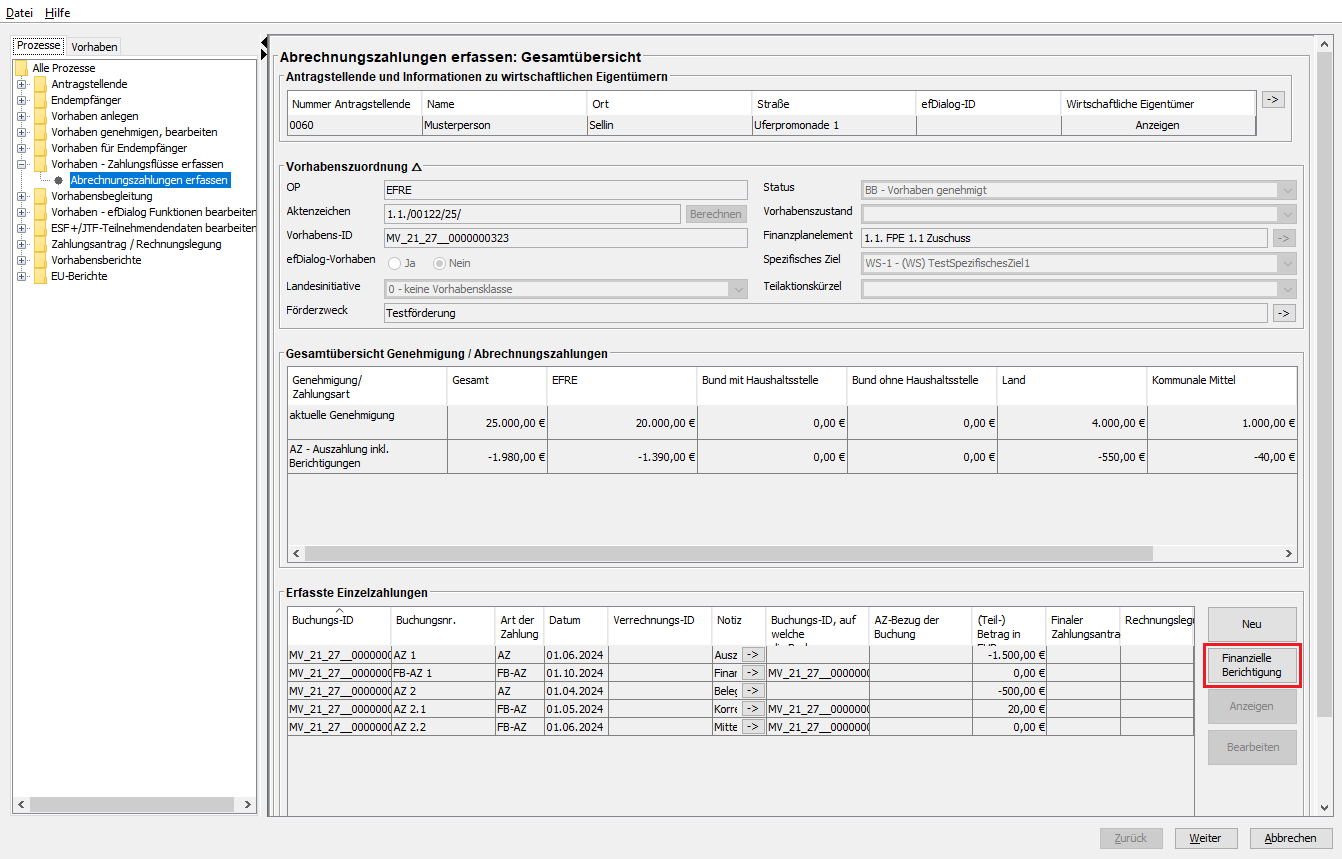Collapse the Vorhabenszuordnung section triangle
The width and height of the screenshot is (1342, 859).
tap(416, 167)
